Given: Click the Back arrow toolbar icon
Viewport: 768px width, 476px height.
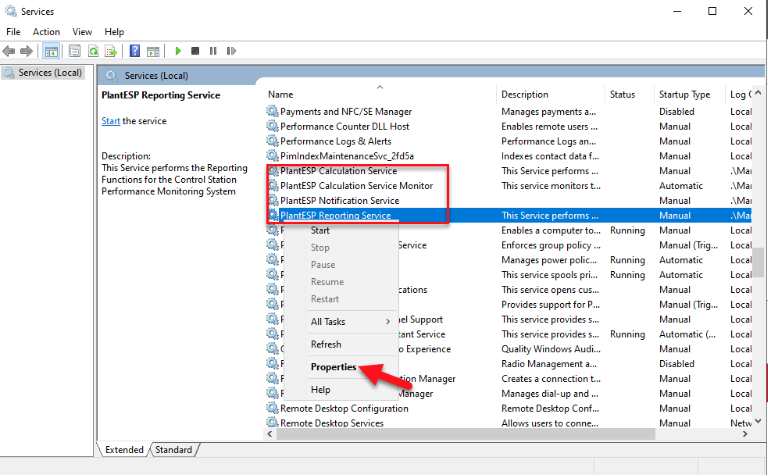Looking at the screenshot, I should pos(9,51).
